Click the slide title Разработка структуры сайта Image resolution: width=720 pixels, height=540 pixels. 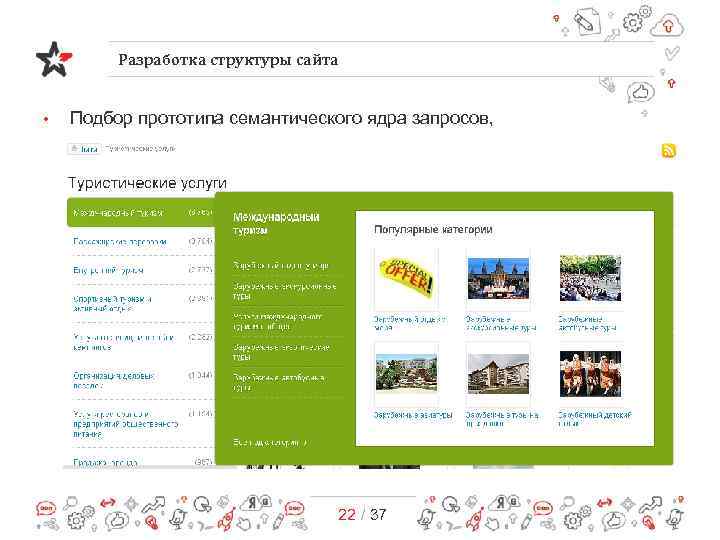point(228,60)
